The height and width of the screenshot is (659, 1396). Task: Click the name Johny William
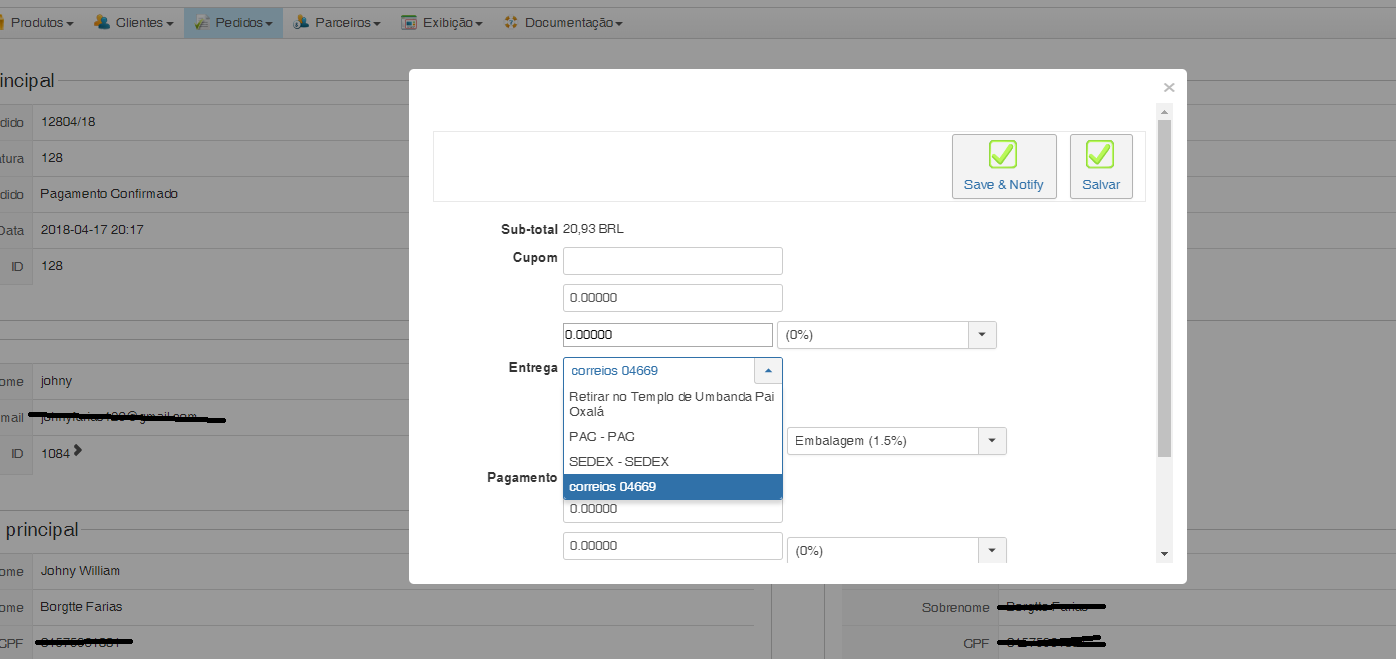[x=80, y=571]
